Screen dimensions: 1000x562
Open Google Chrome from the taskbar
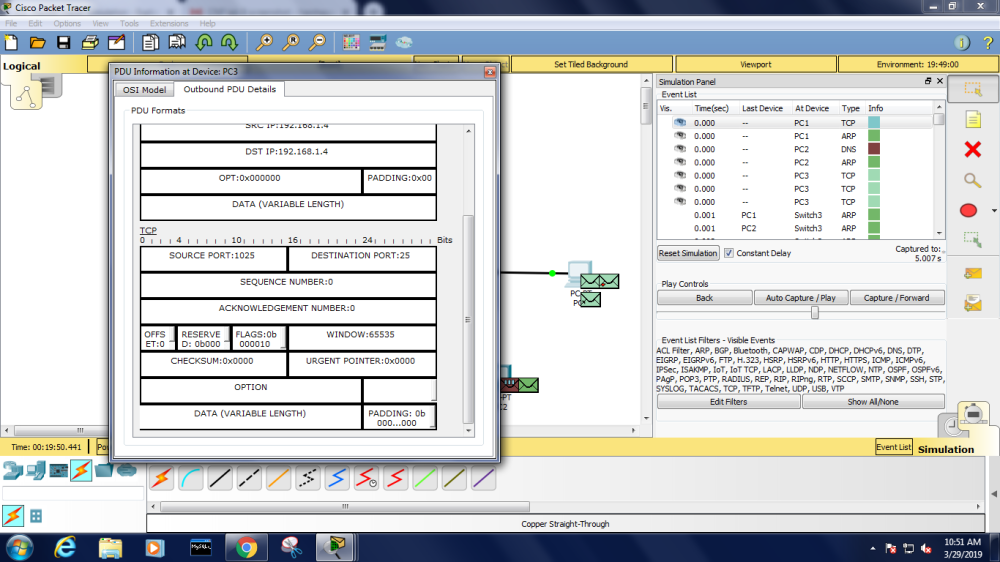[x=246, y=547]
